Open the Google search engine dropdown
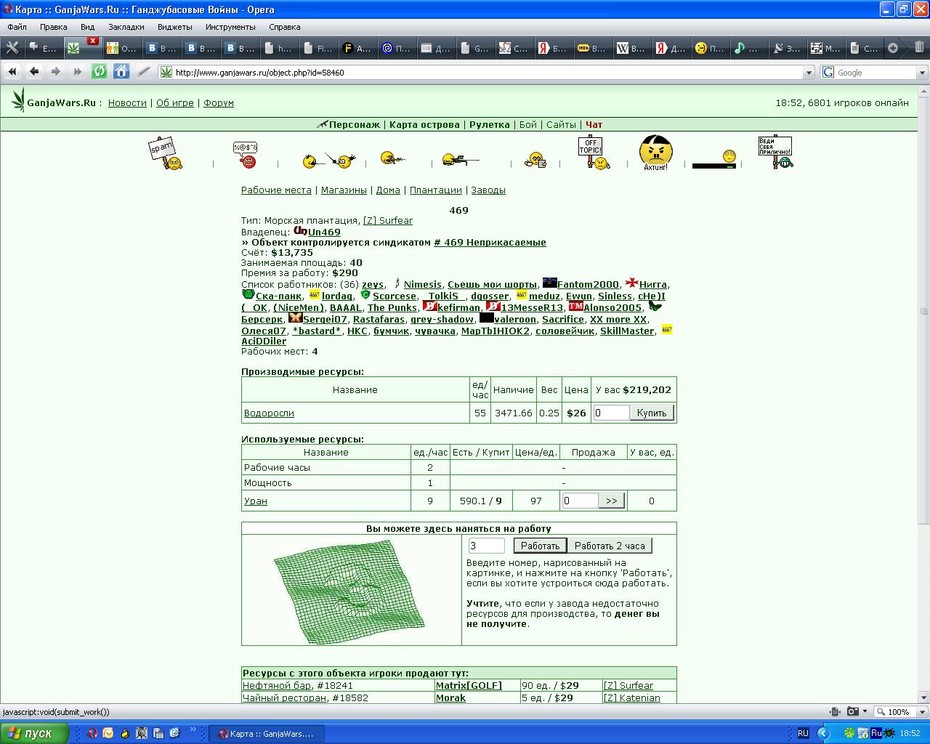 point(922,72)
